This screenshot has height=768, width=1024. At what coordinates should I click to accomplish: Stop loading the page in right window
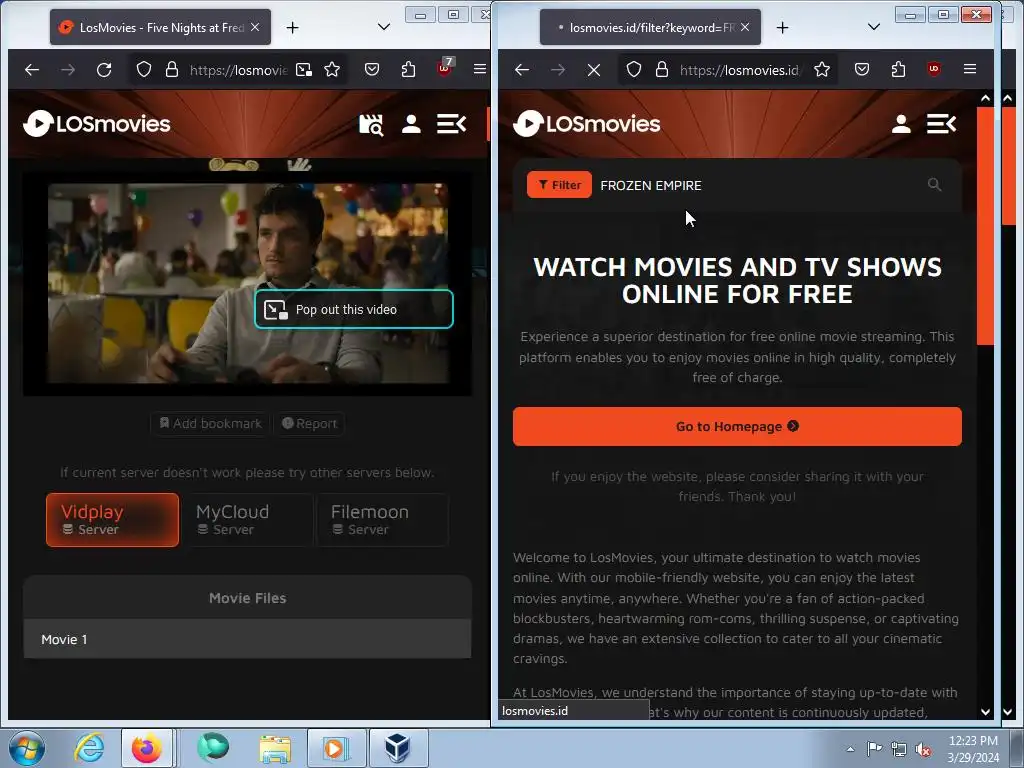(x=594, y=69)
